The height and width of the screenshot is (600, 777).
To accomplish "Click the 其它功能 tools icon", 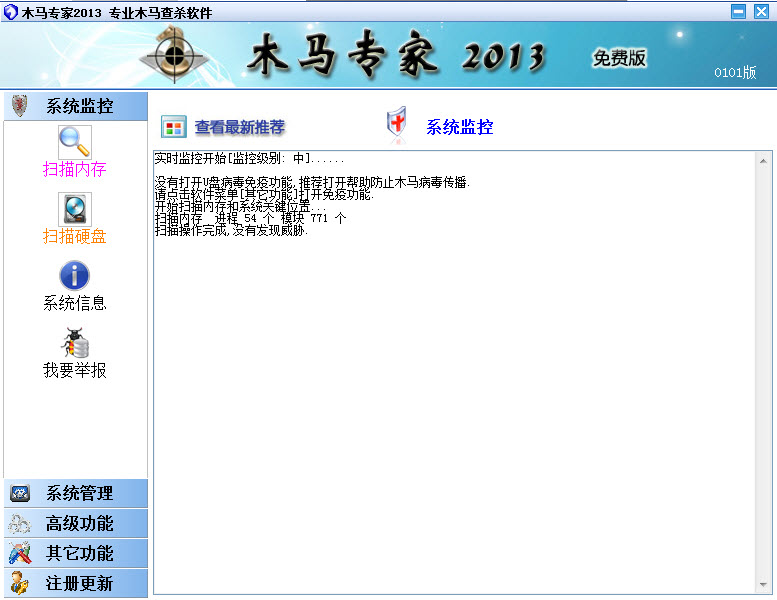I will point(20,553).
